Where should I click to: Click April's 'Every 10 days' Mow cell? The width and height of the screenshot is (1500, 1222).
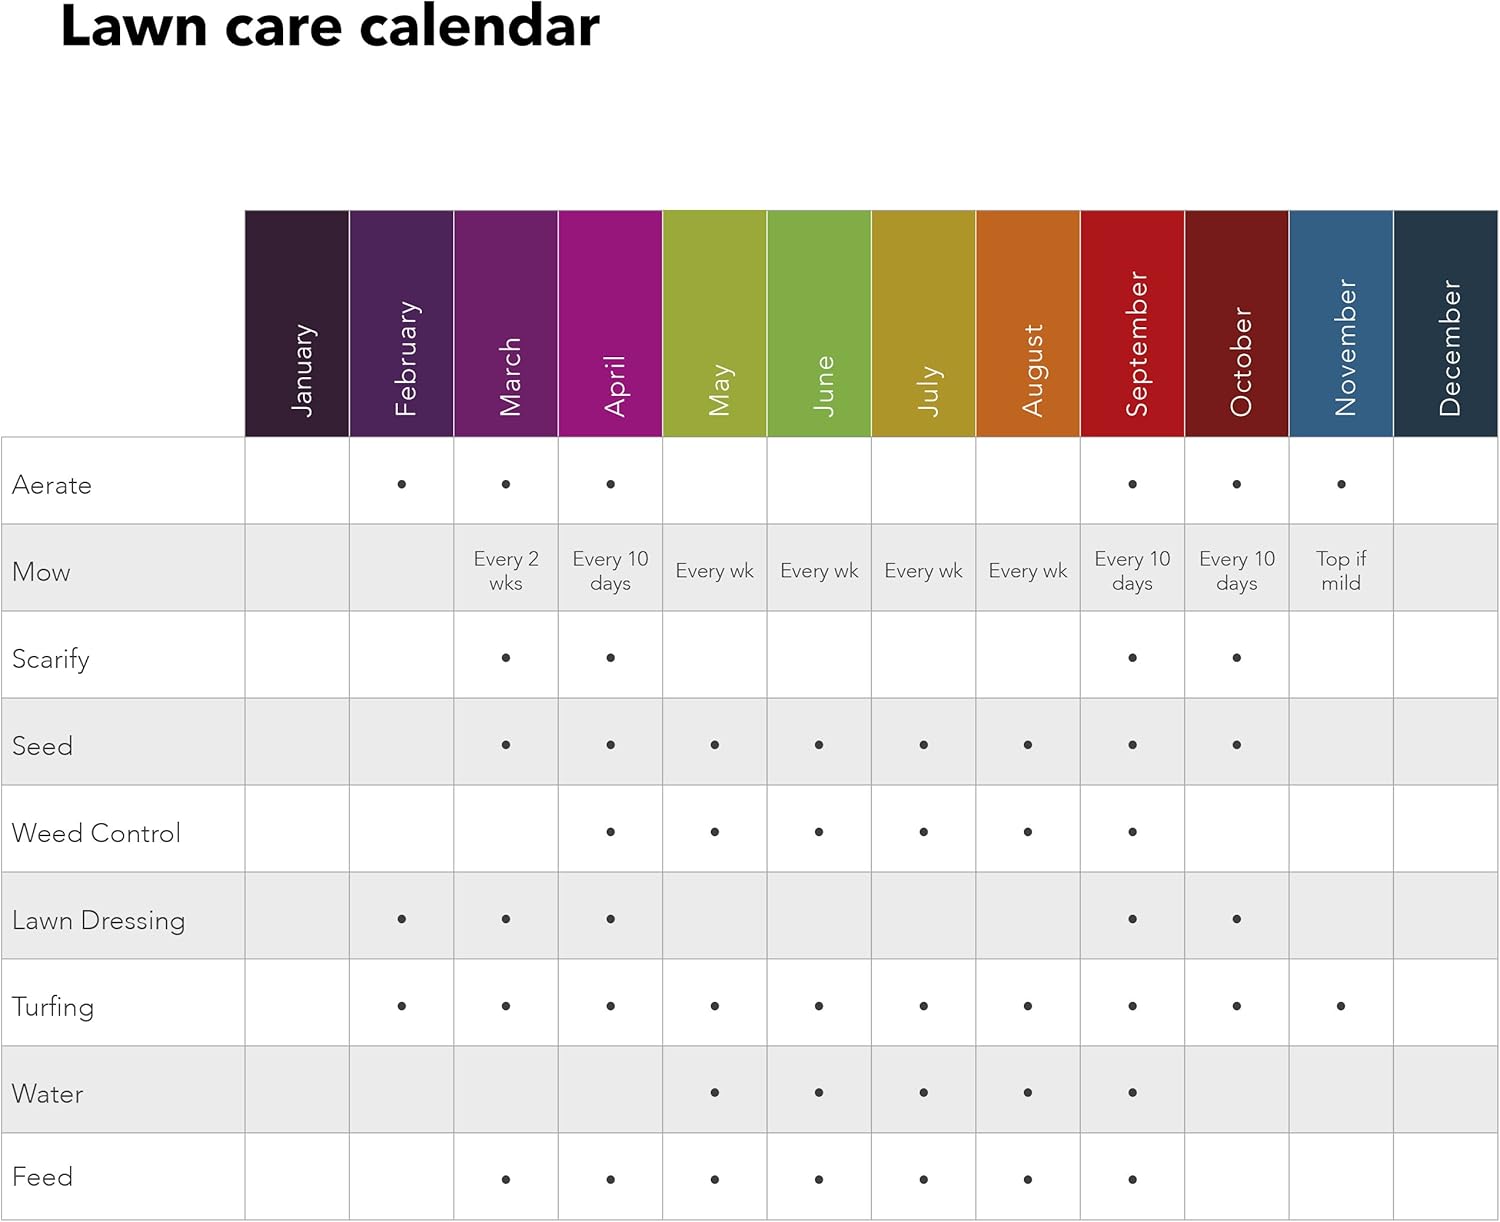click(610, 571)
